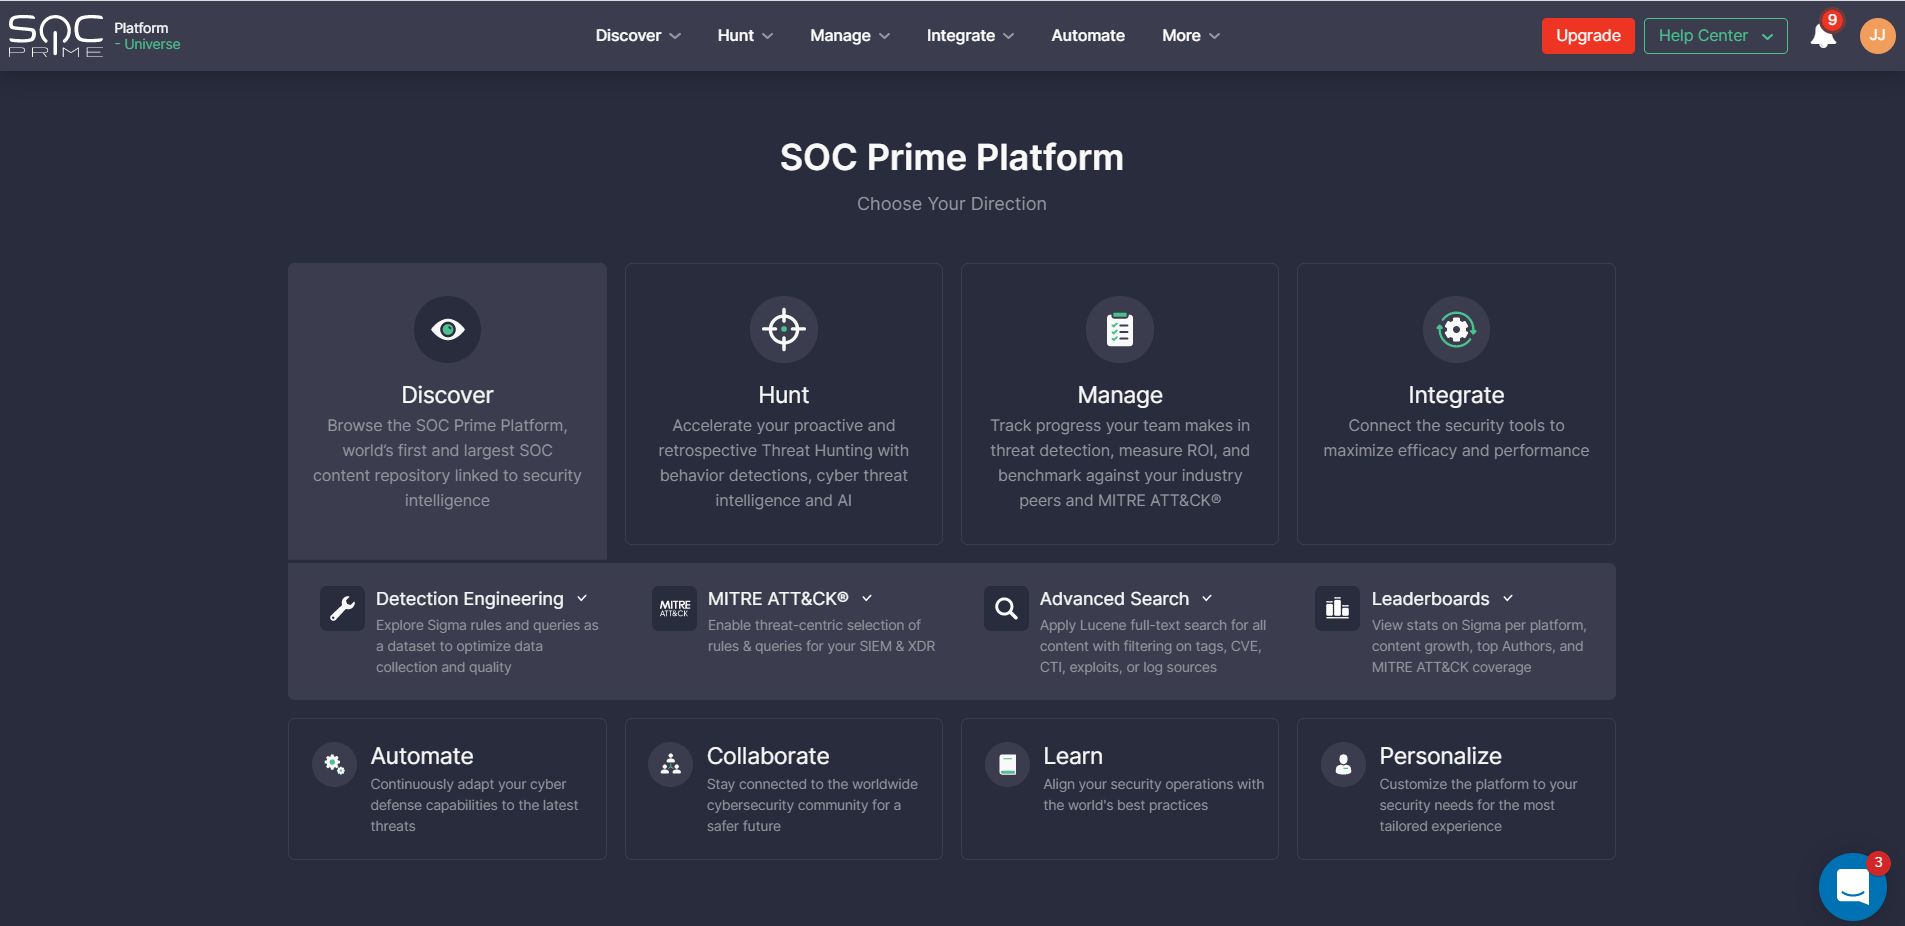Click the Integrate gear icon
This screenshot has height=926, width=1905.
[x=1456, y=329]
